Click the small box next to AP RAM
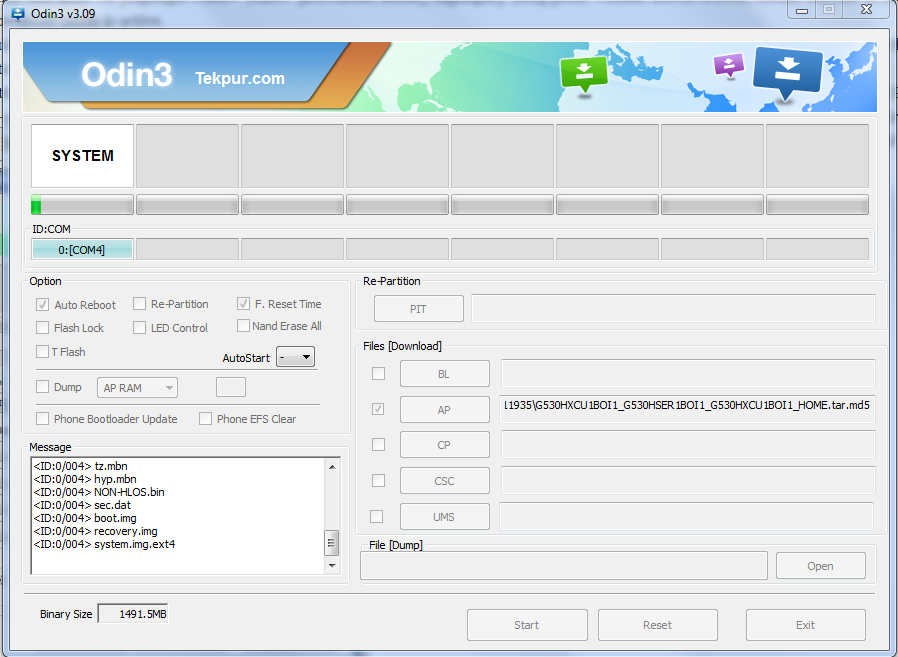The height and width of the screenshot is (657, 898). pos(231,387)
